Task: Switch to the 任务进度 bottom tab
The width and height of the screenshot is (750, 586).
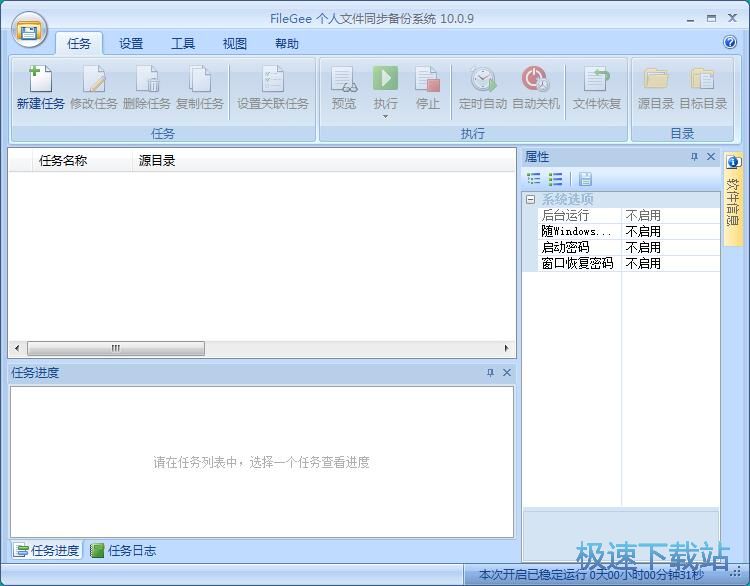Action: (x=46, y=550)
